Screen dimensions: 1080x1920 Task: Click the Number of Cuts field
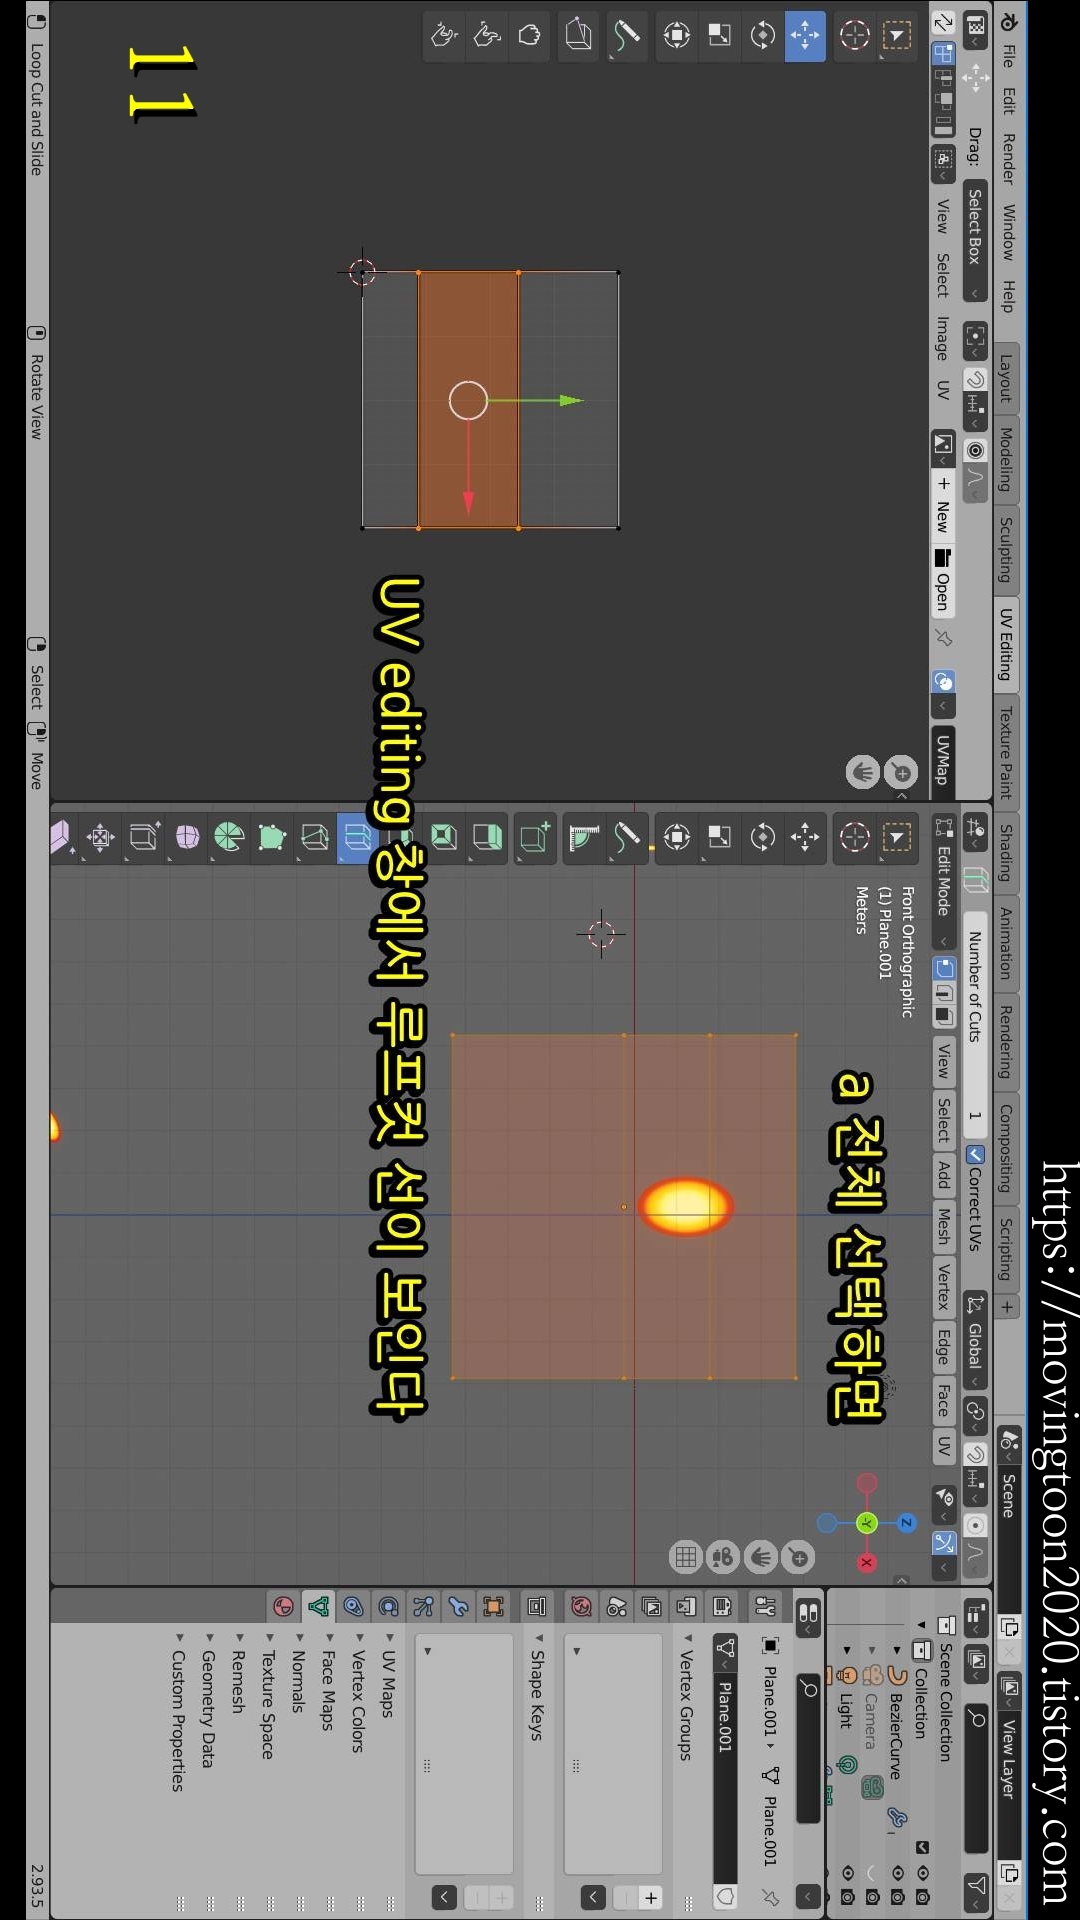(x=975, y=1025)
